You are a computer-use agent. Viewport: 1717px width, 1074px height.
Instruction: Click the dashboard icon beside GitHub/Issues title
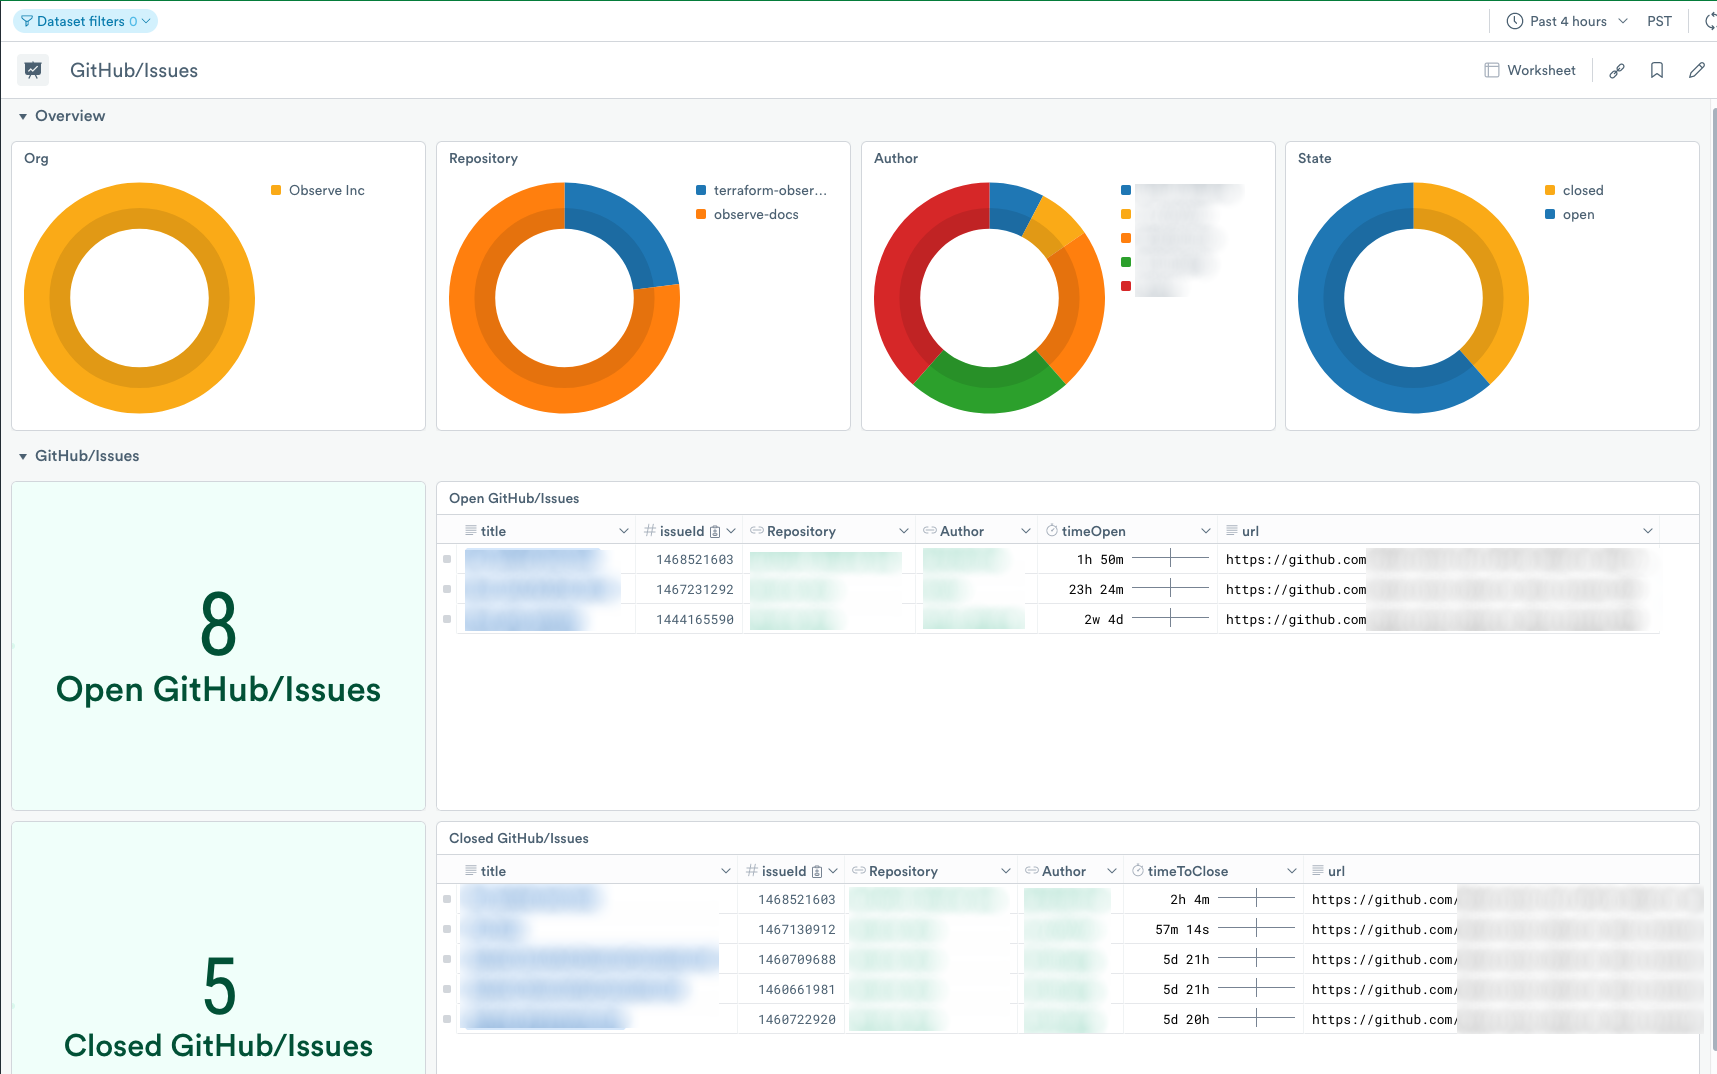33,70
